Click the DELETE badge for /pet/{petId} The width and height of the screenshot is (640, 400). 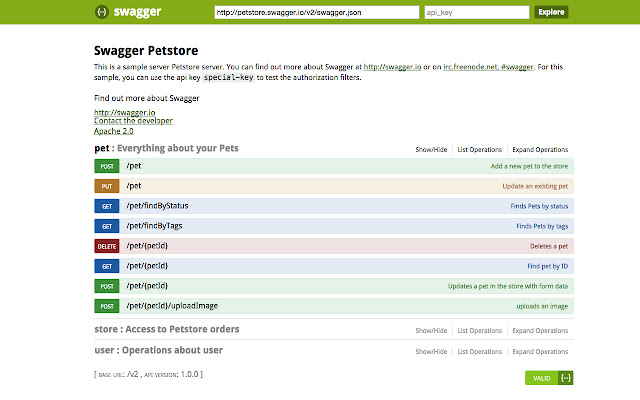(x=107, y=246)
